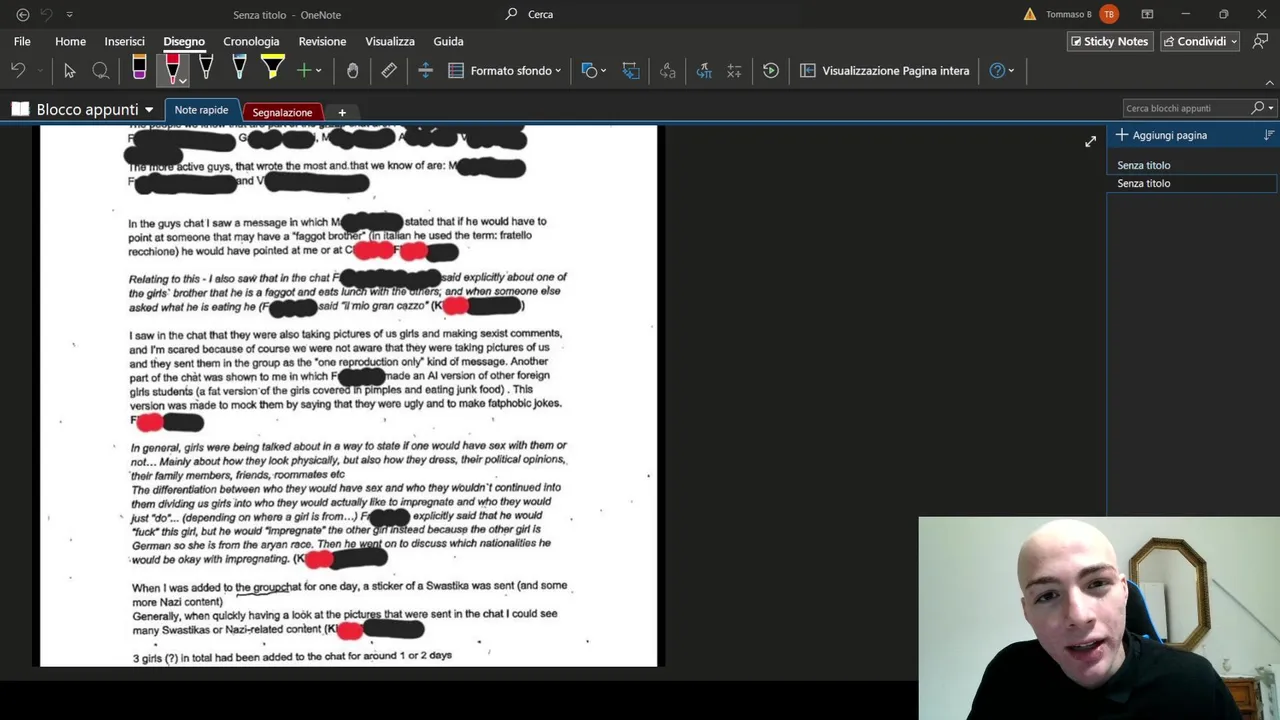Select the red pen tool
This screenshot has height=720, width=1280.
pos(173,69)
